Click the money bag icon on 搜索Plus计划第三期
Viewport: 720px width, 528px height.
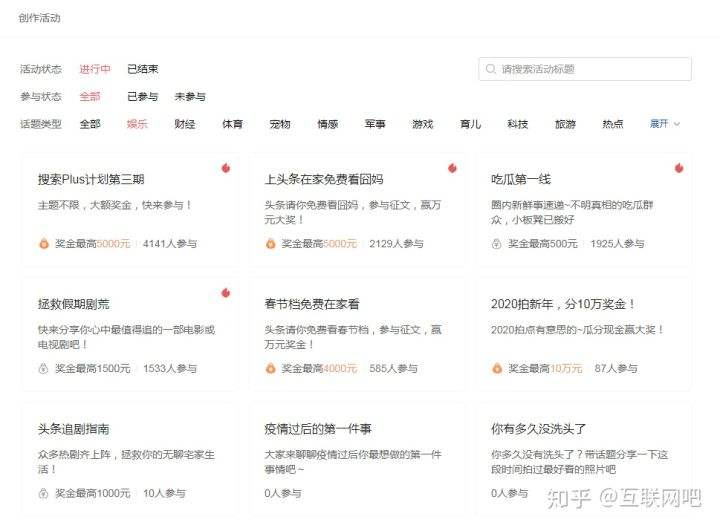pos(44,243)
